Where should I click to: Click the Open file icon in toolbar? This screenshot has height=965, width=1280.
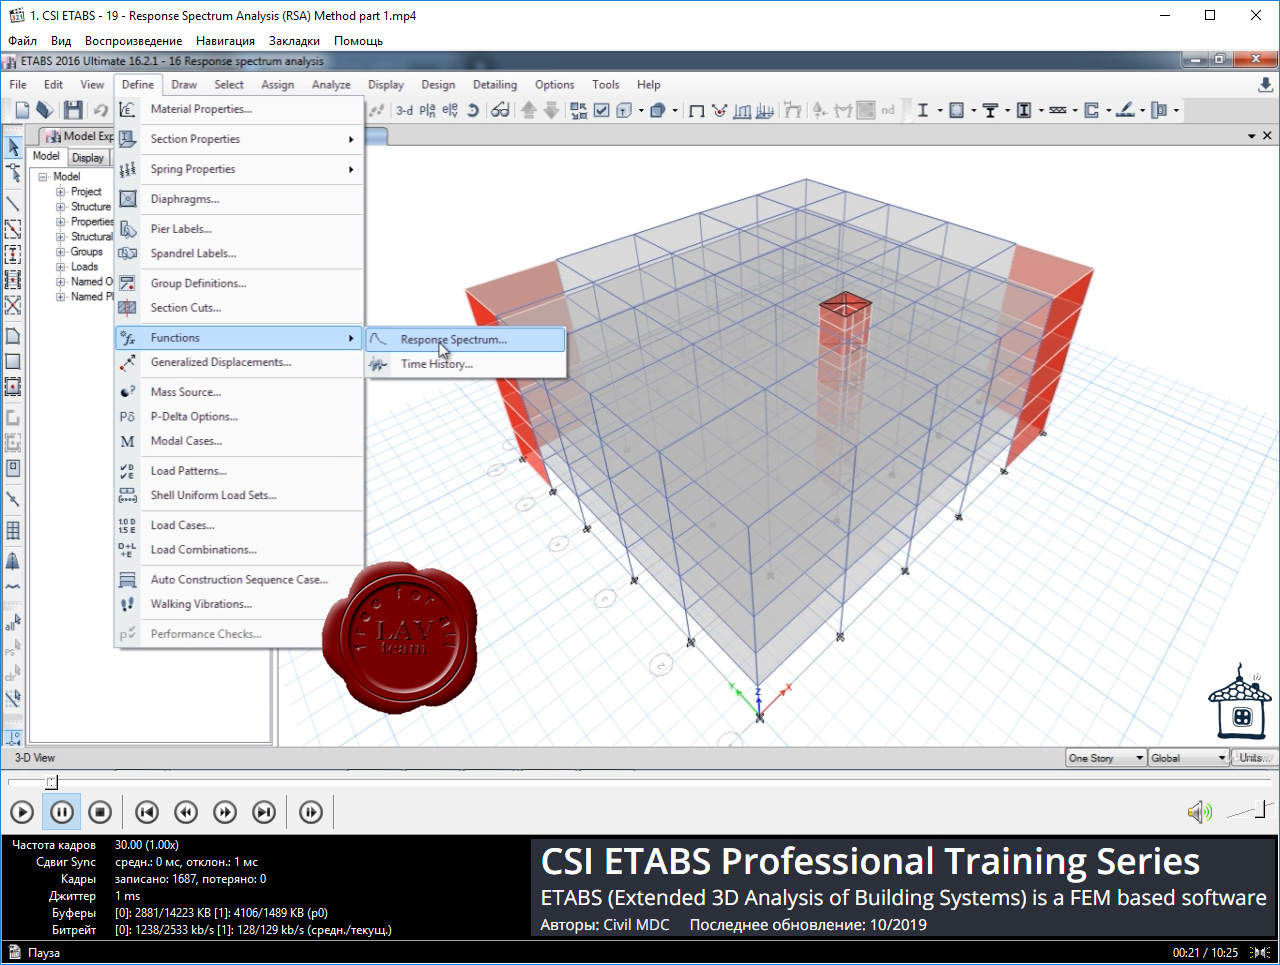[44, 110]
